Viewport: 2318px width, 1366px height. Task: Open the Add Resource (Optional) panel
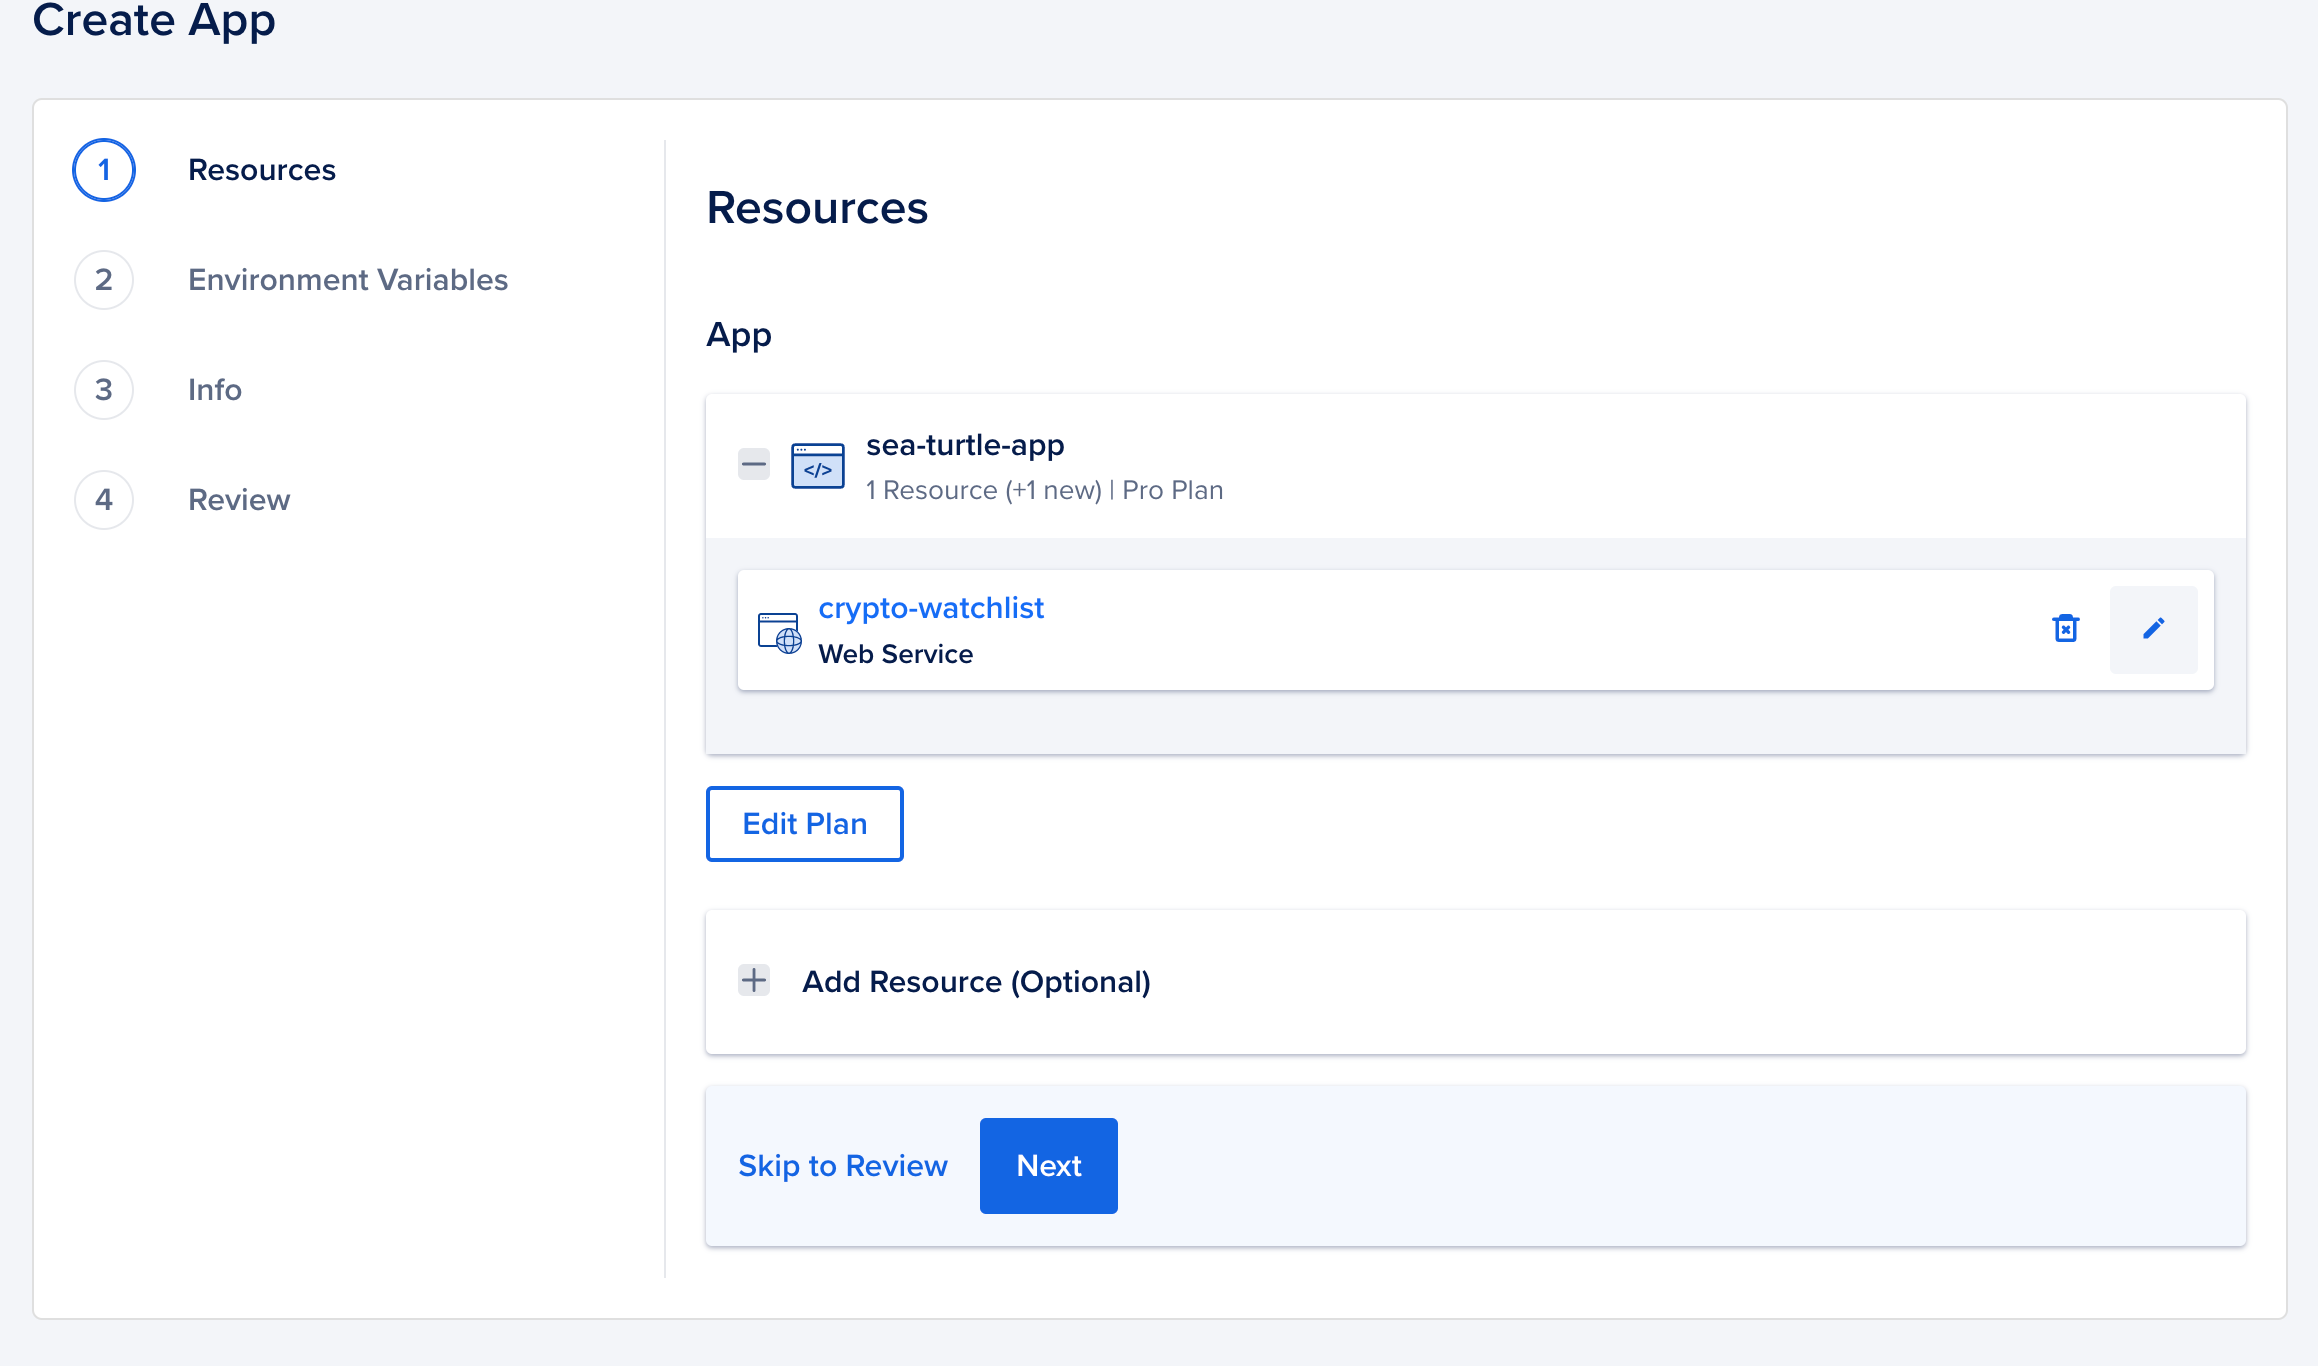tap(976, 982)
